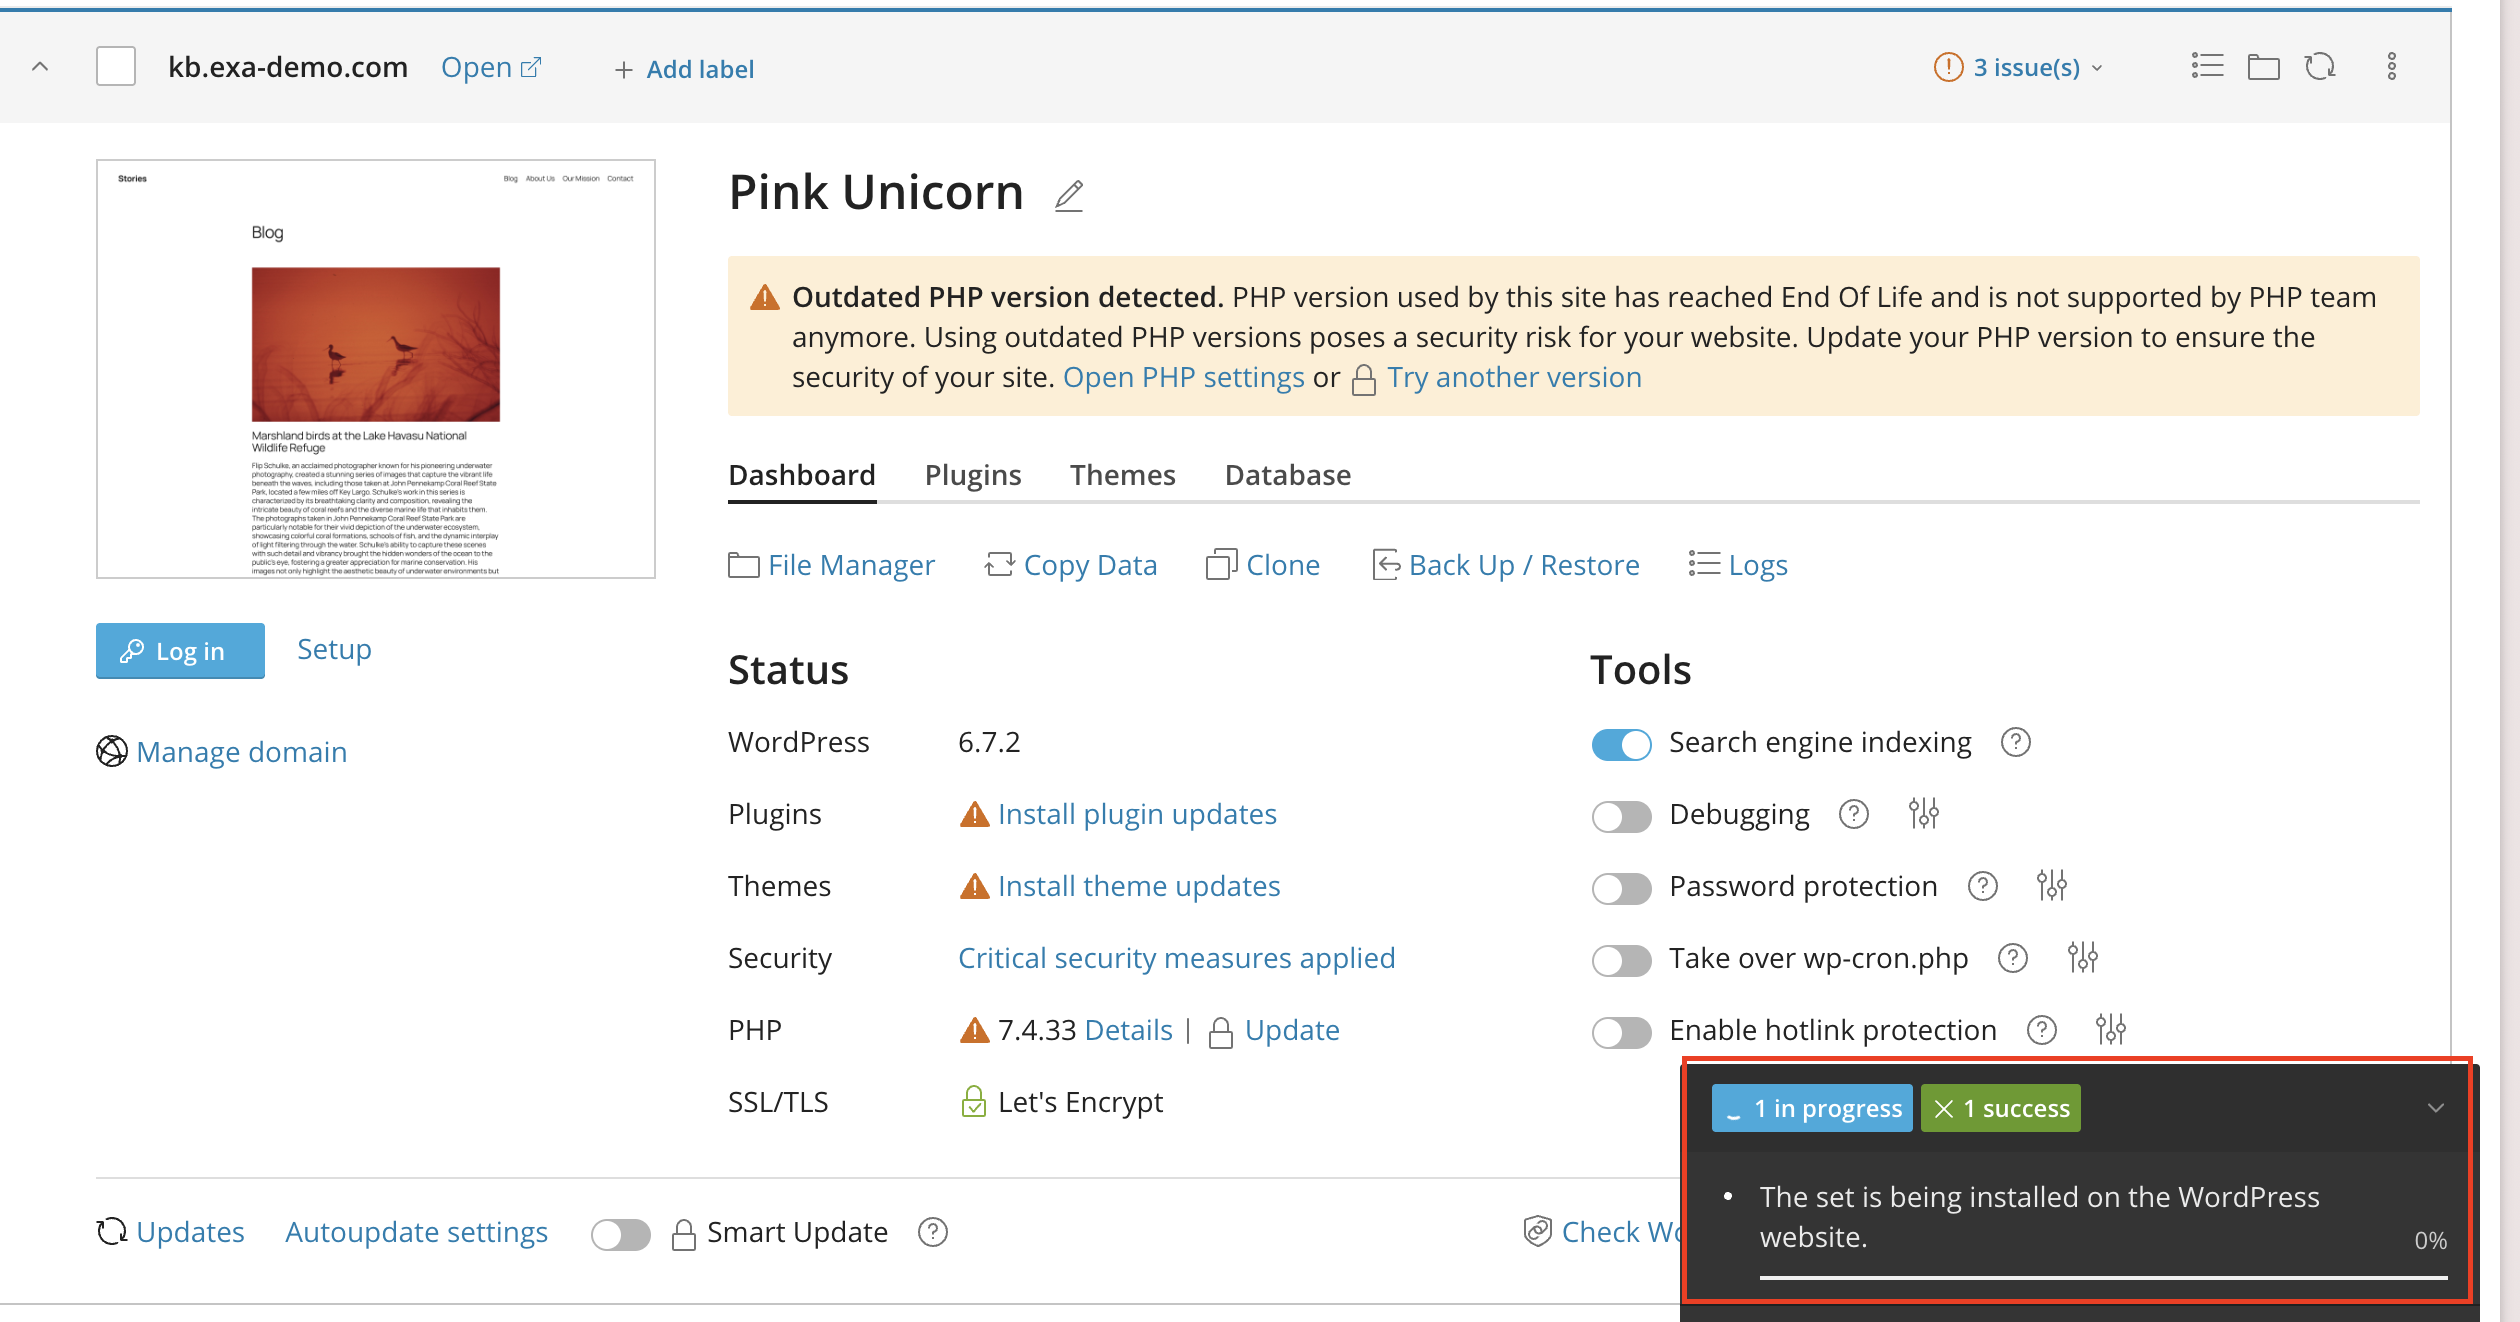Click the website preview thumbnail
Image resolution: width=2520 pixels, height=1322 pixels.
click(376, 369)
